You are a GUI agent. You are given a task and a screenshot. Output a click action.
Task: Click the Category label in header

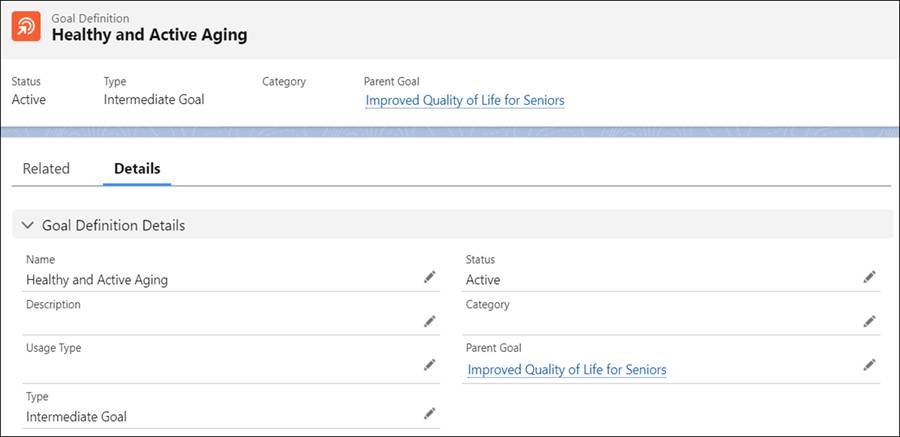point(284,82)
